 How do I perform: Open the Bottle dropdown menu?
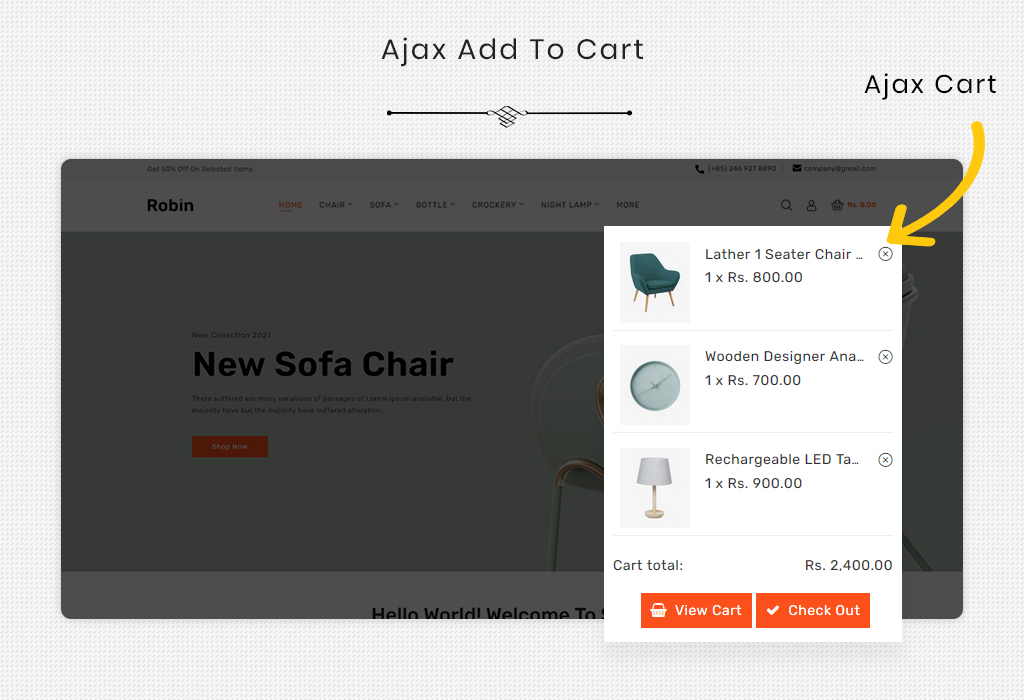pos(435,205)
